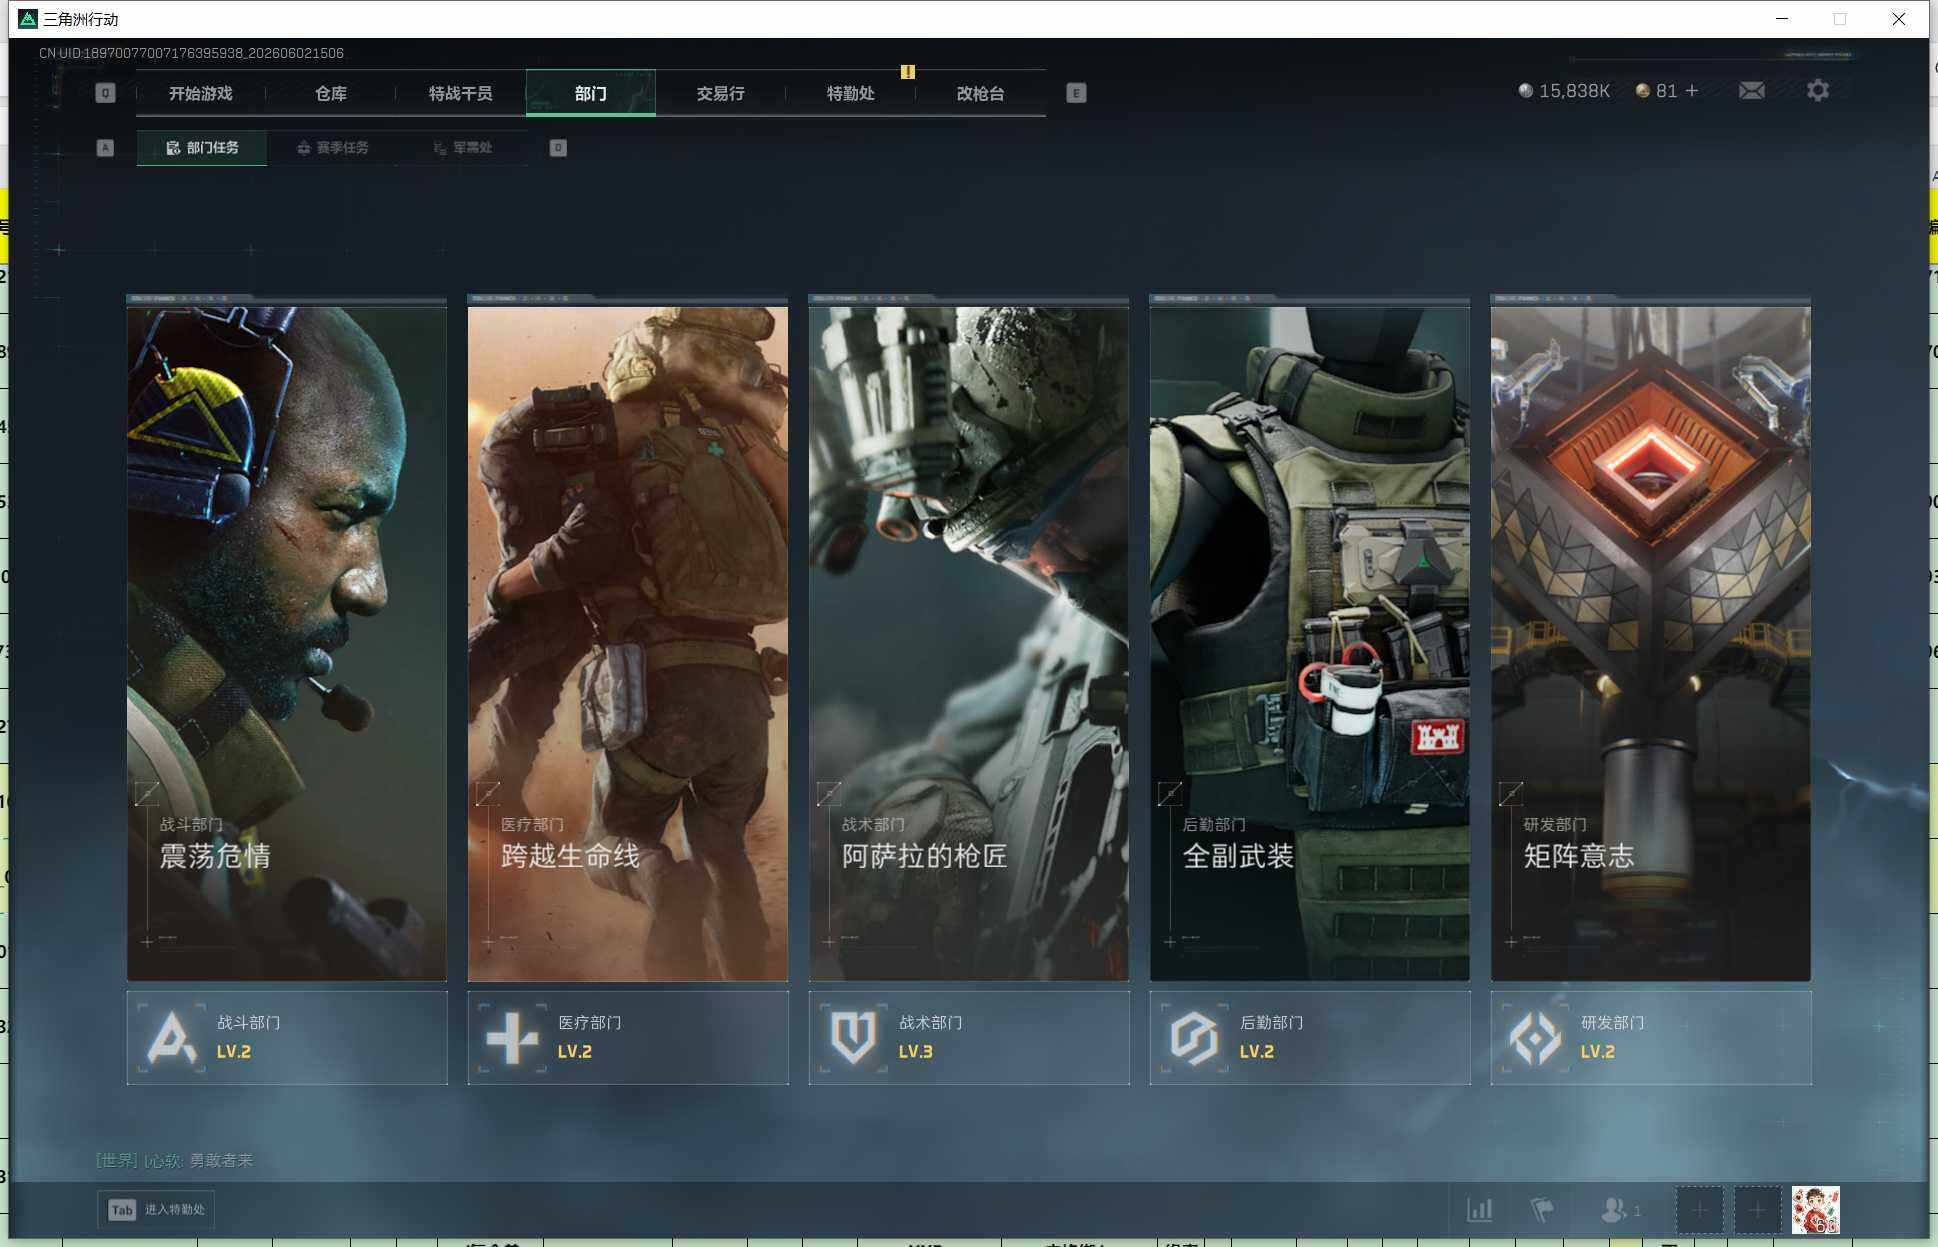Open the settings gear icon
The image size is (1938, 1247).
1818,91
